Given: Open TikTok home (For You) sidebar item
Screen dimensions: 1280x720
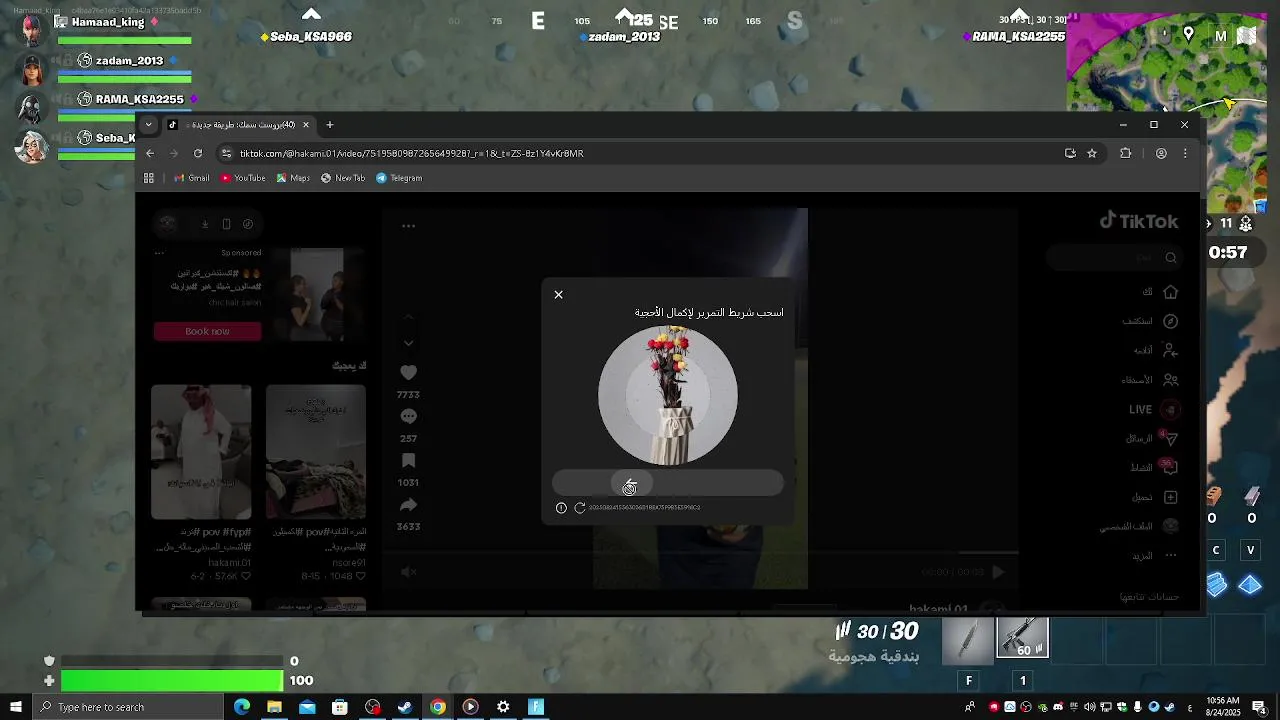Looking at the screenshot, I should (1161, 292).
